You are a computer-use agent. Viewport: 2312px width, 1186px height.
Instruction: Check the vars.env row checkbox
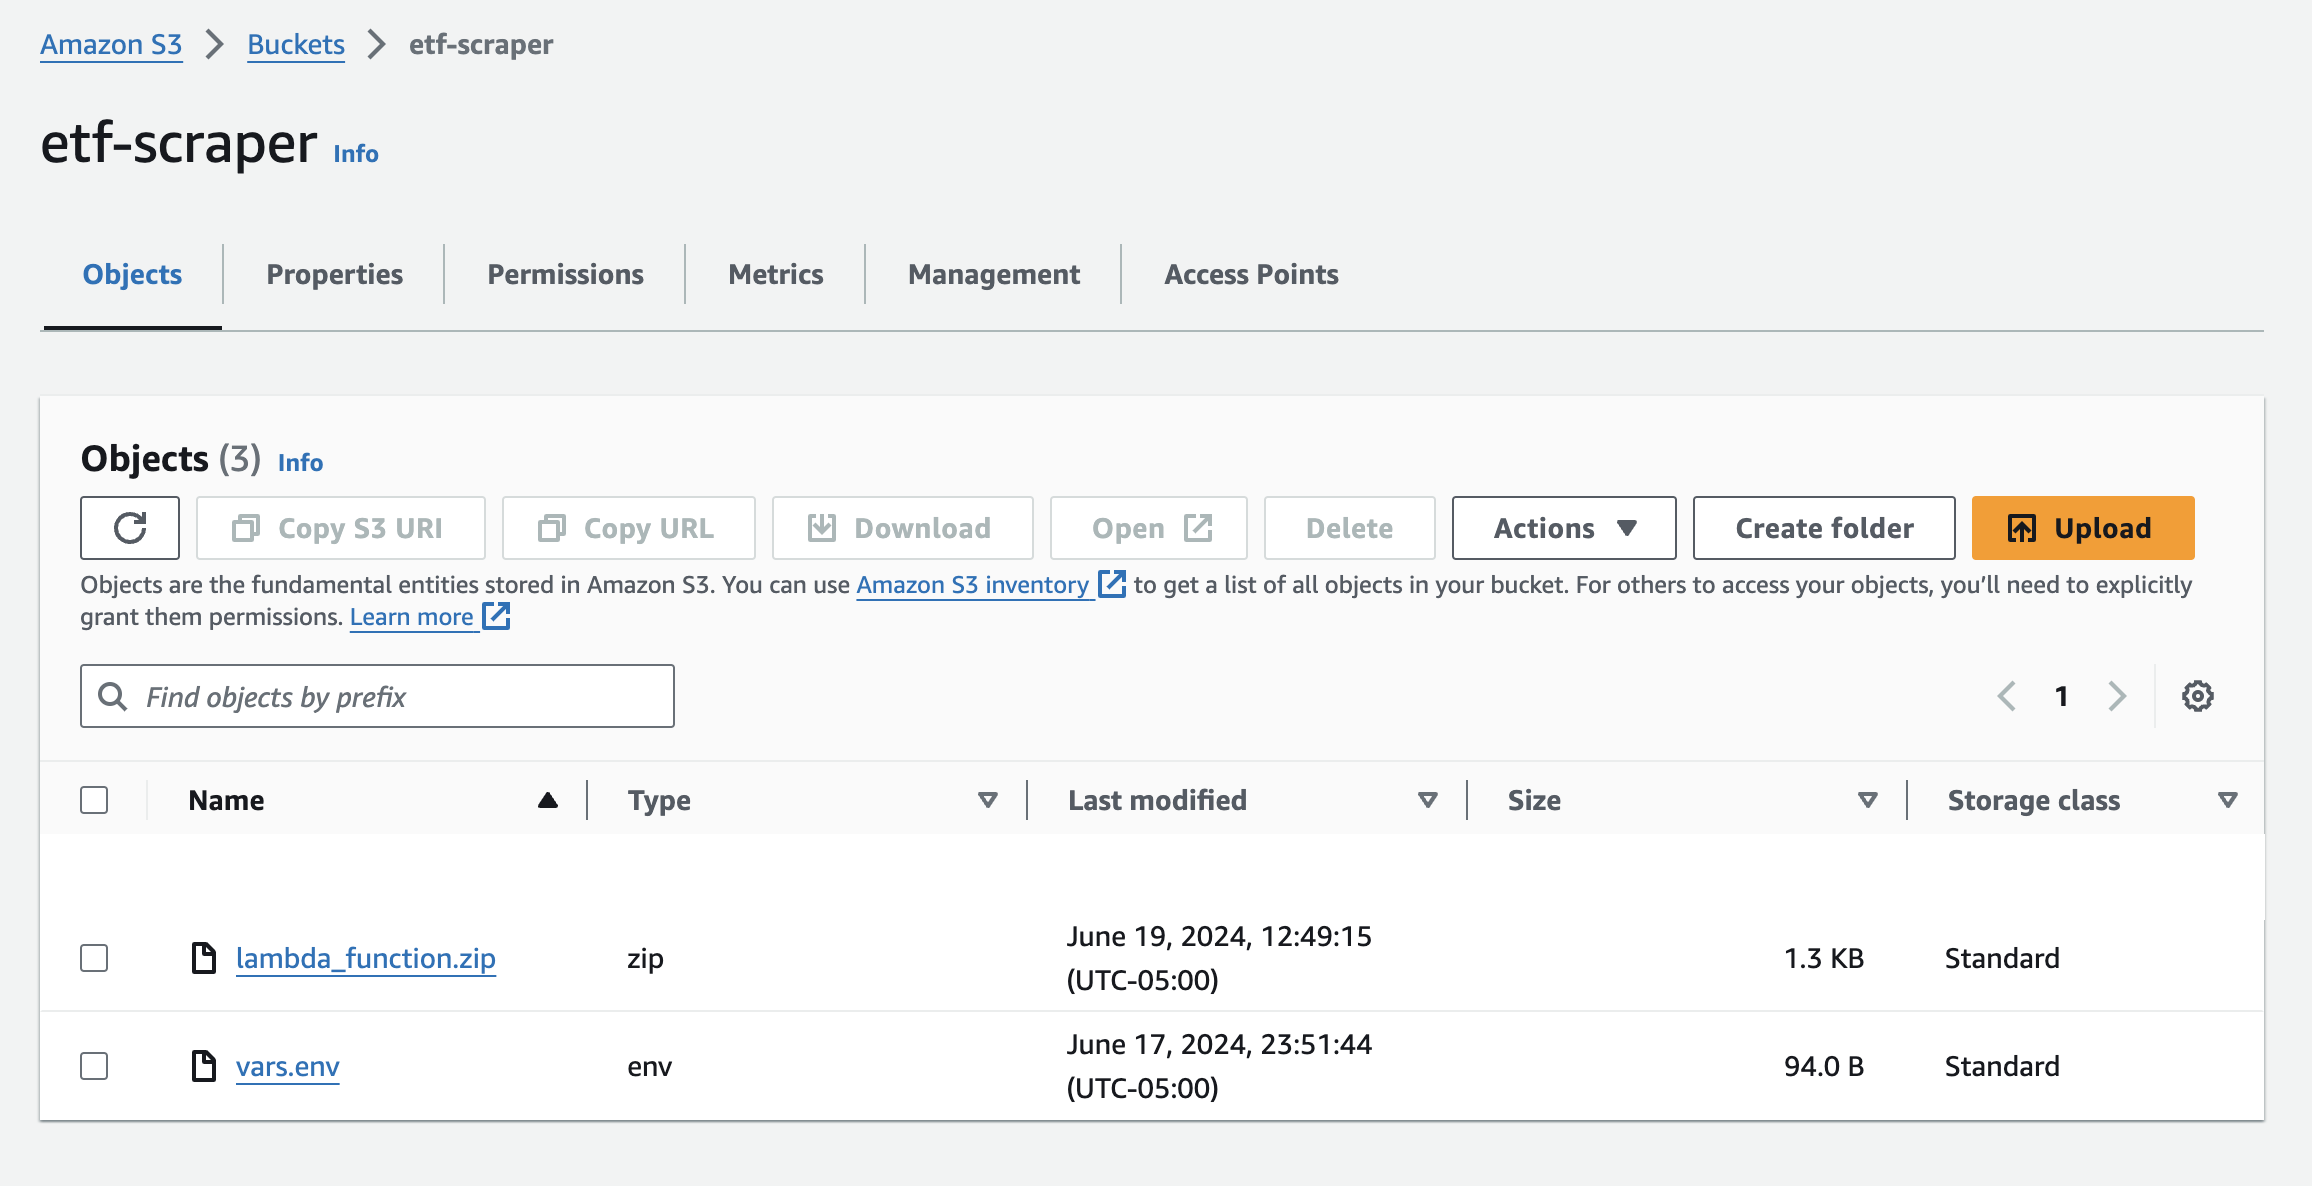click(x=94, y=1066)
